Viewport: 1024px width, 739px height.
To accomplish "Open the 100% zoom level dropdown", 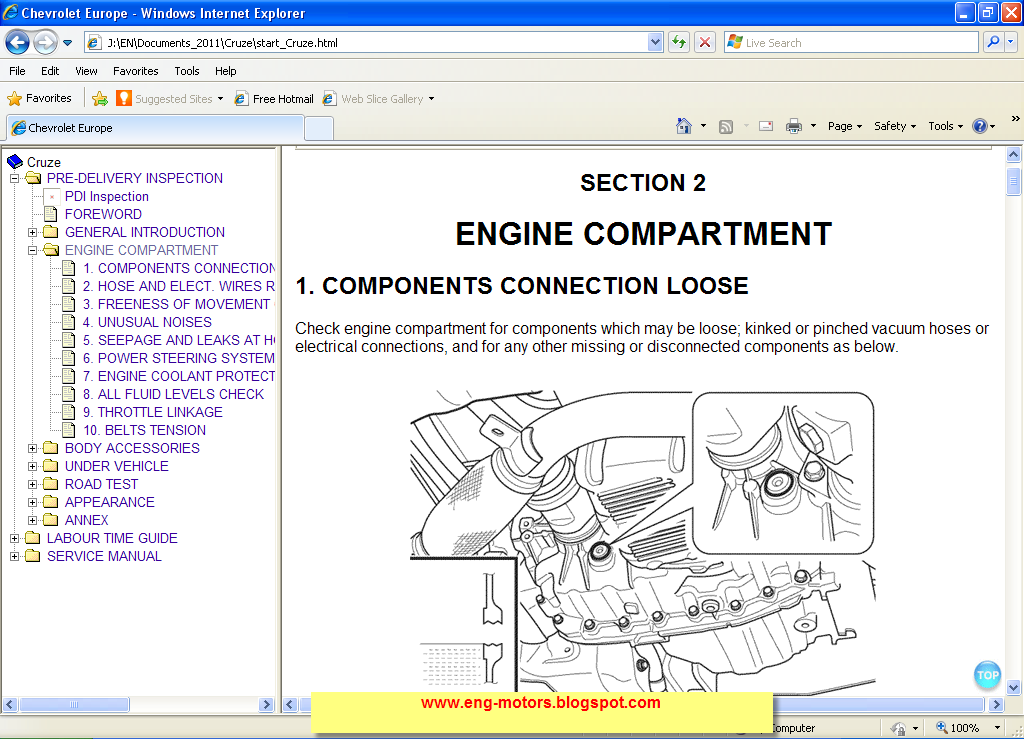I will pyautogui.click(x=997, y=727).
